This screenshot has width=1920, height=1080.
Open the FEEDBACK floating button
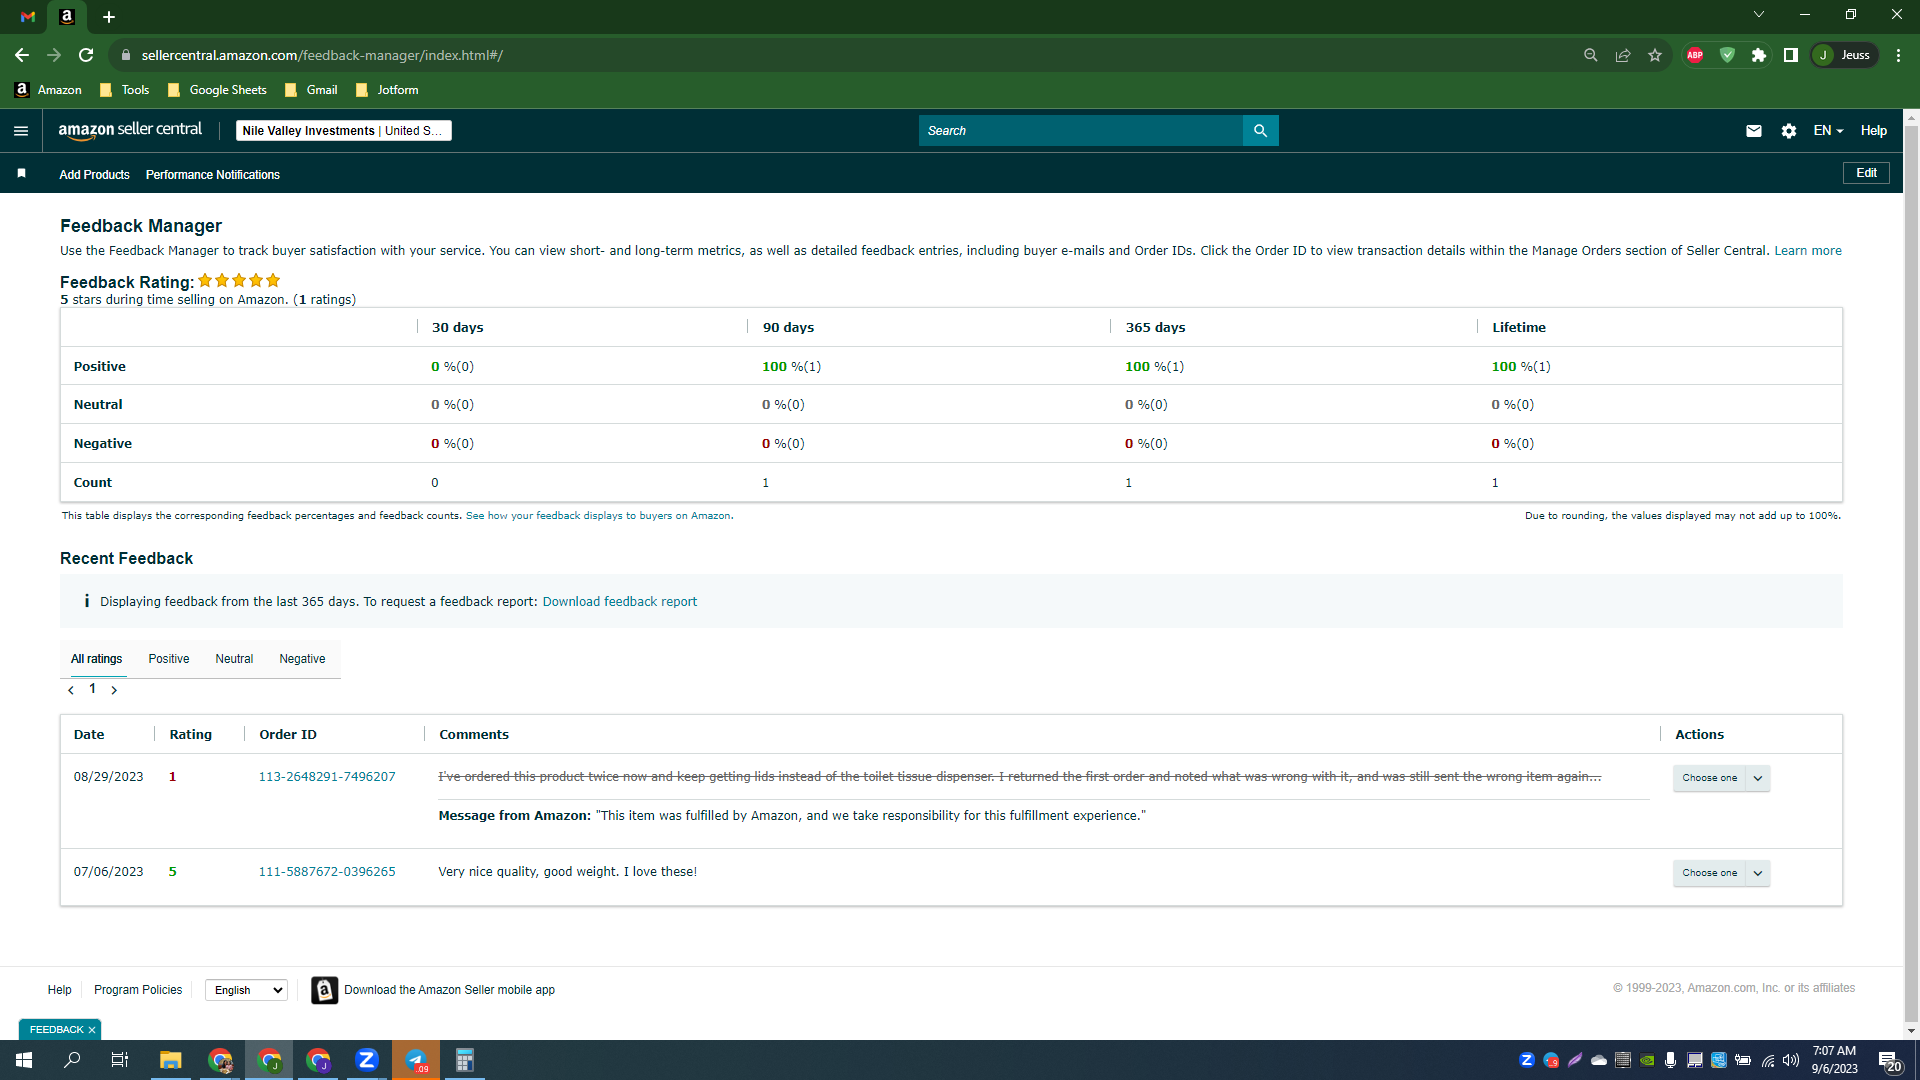coord(57,1030)
